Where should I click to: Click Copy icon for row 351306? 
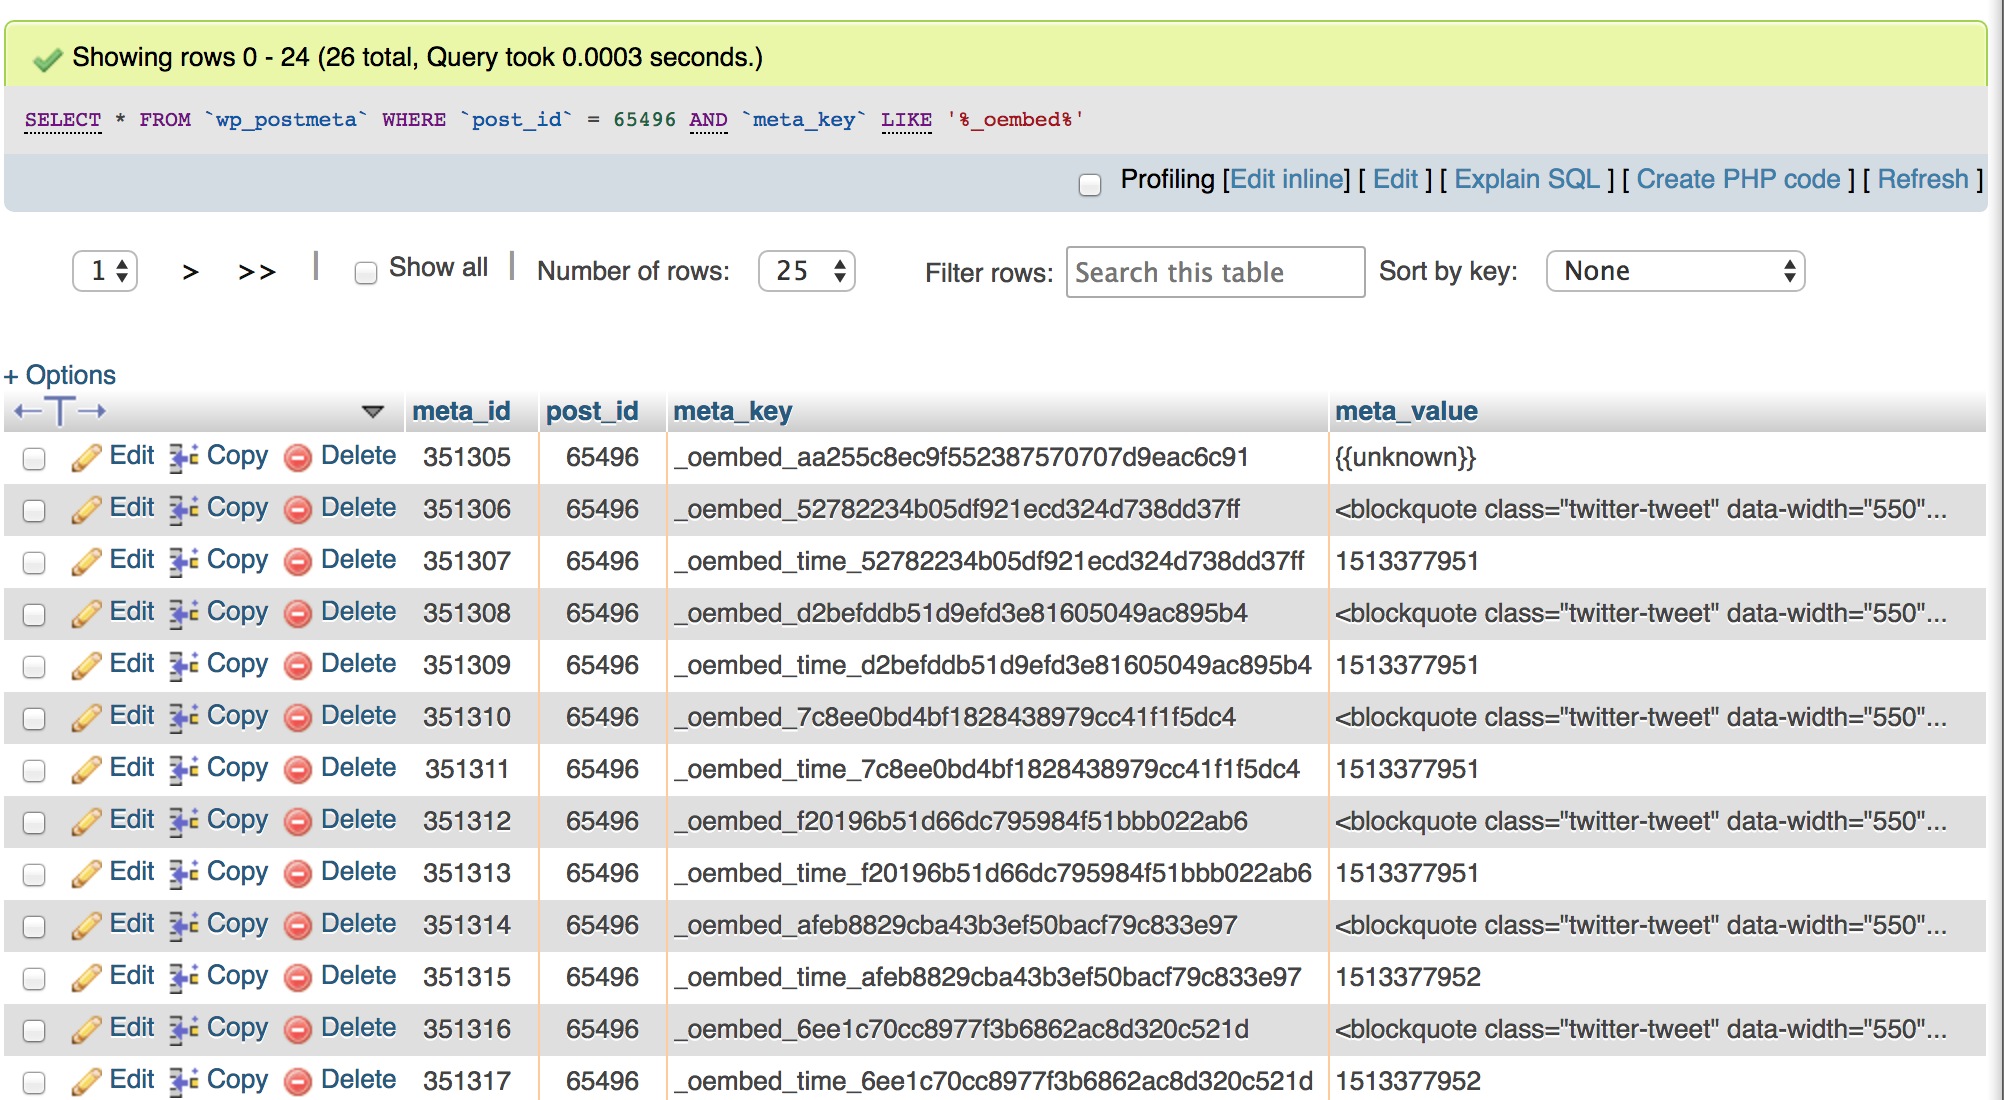tap(183, 510)
